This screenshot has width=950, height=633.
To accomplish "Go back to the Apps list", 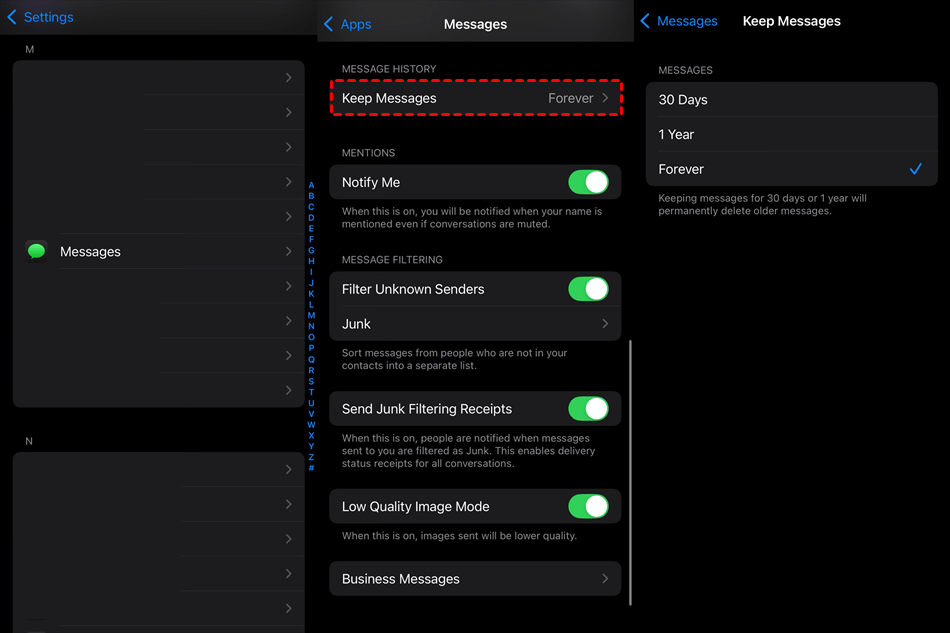I will [347, 24].
